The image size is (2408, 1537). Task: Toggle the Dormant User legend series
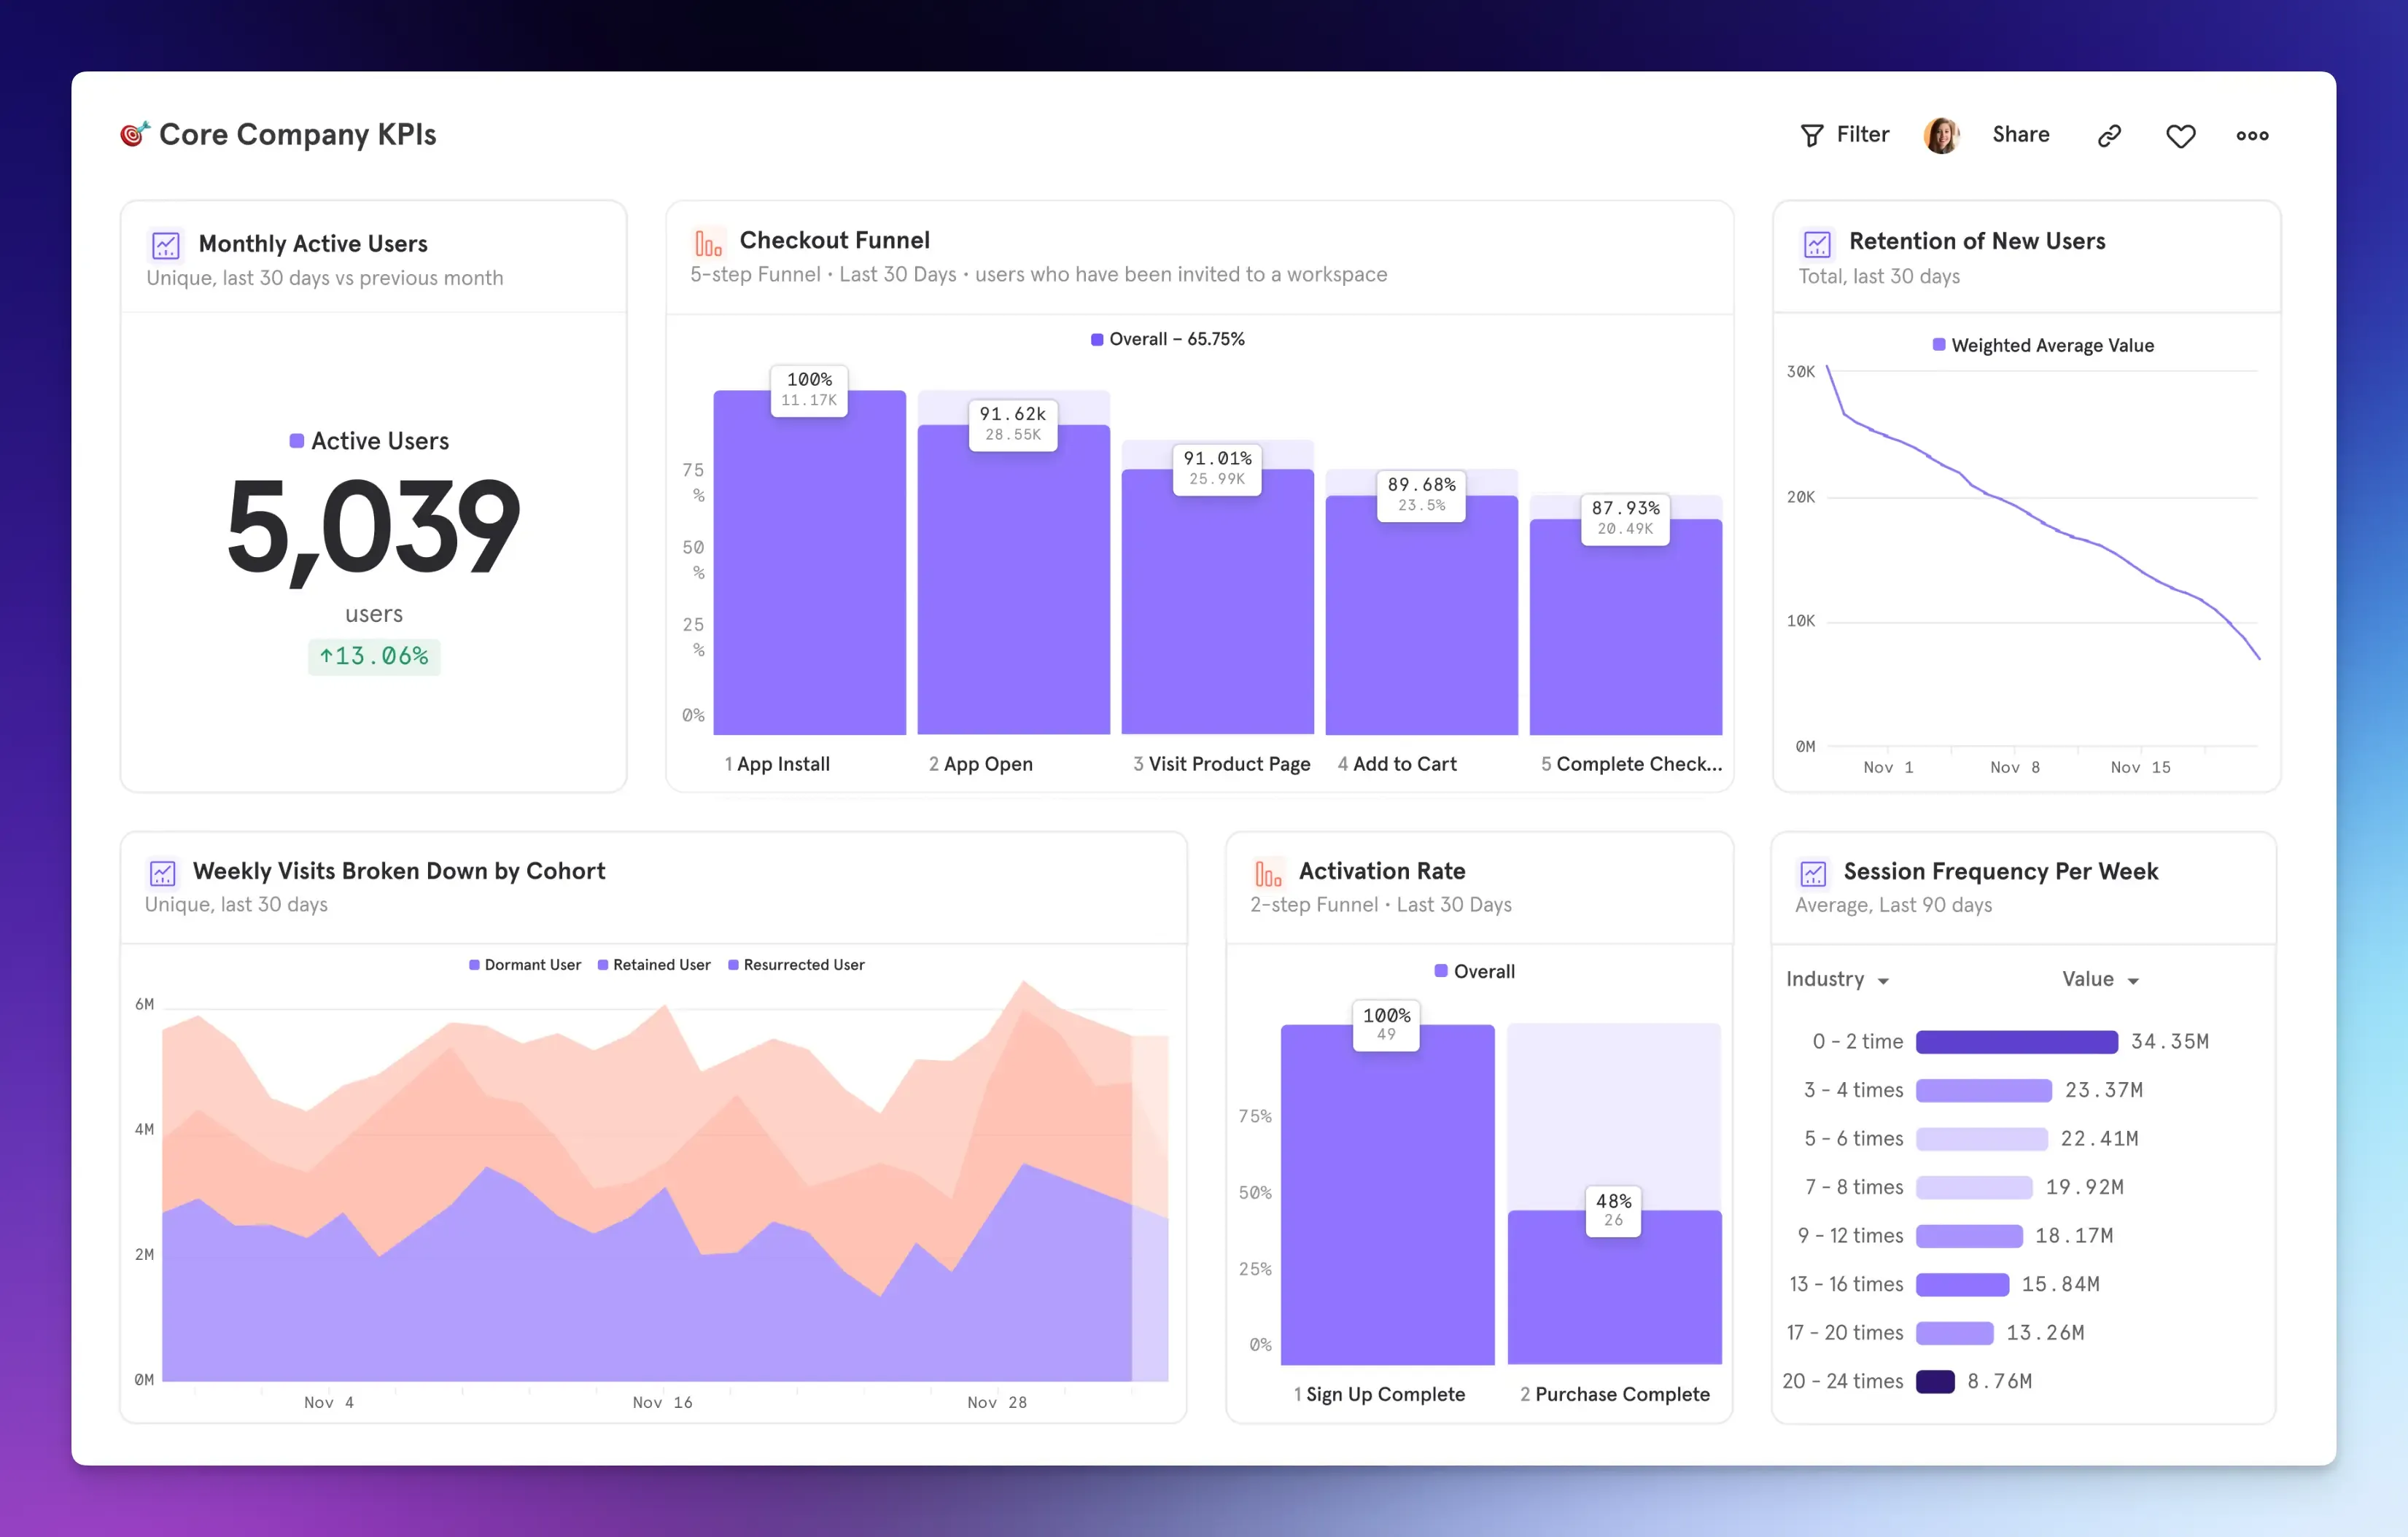tap(525, 965)
